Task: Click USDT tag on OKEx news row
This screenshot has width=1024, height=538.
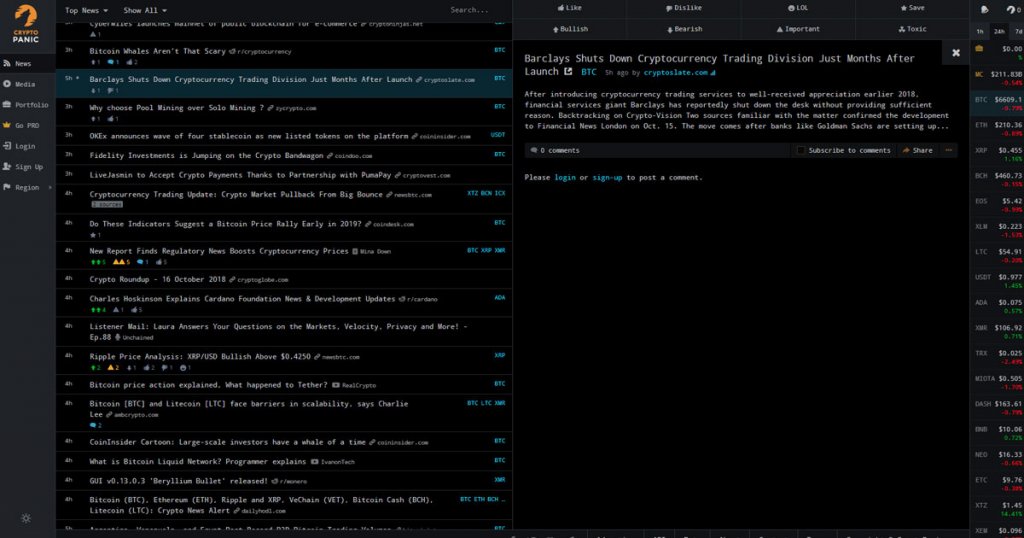Action: pyautogui.click(x=498, y=135)
